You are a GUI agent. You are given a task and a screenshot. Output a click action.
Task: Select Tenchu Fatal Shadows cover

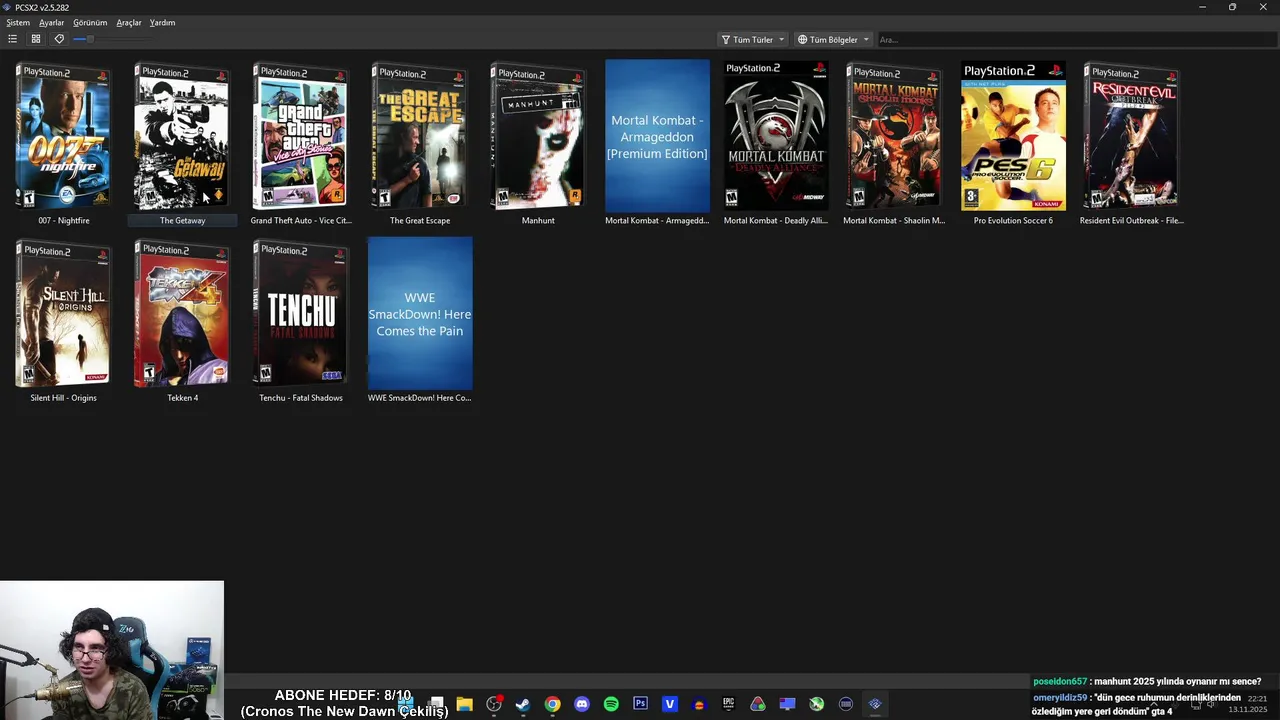300,313
